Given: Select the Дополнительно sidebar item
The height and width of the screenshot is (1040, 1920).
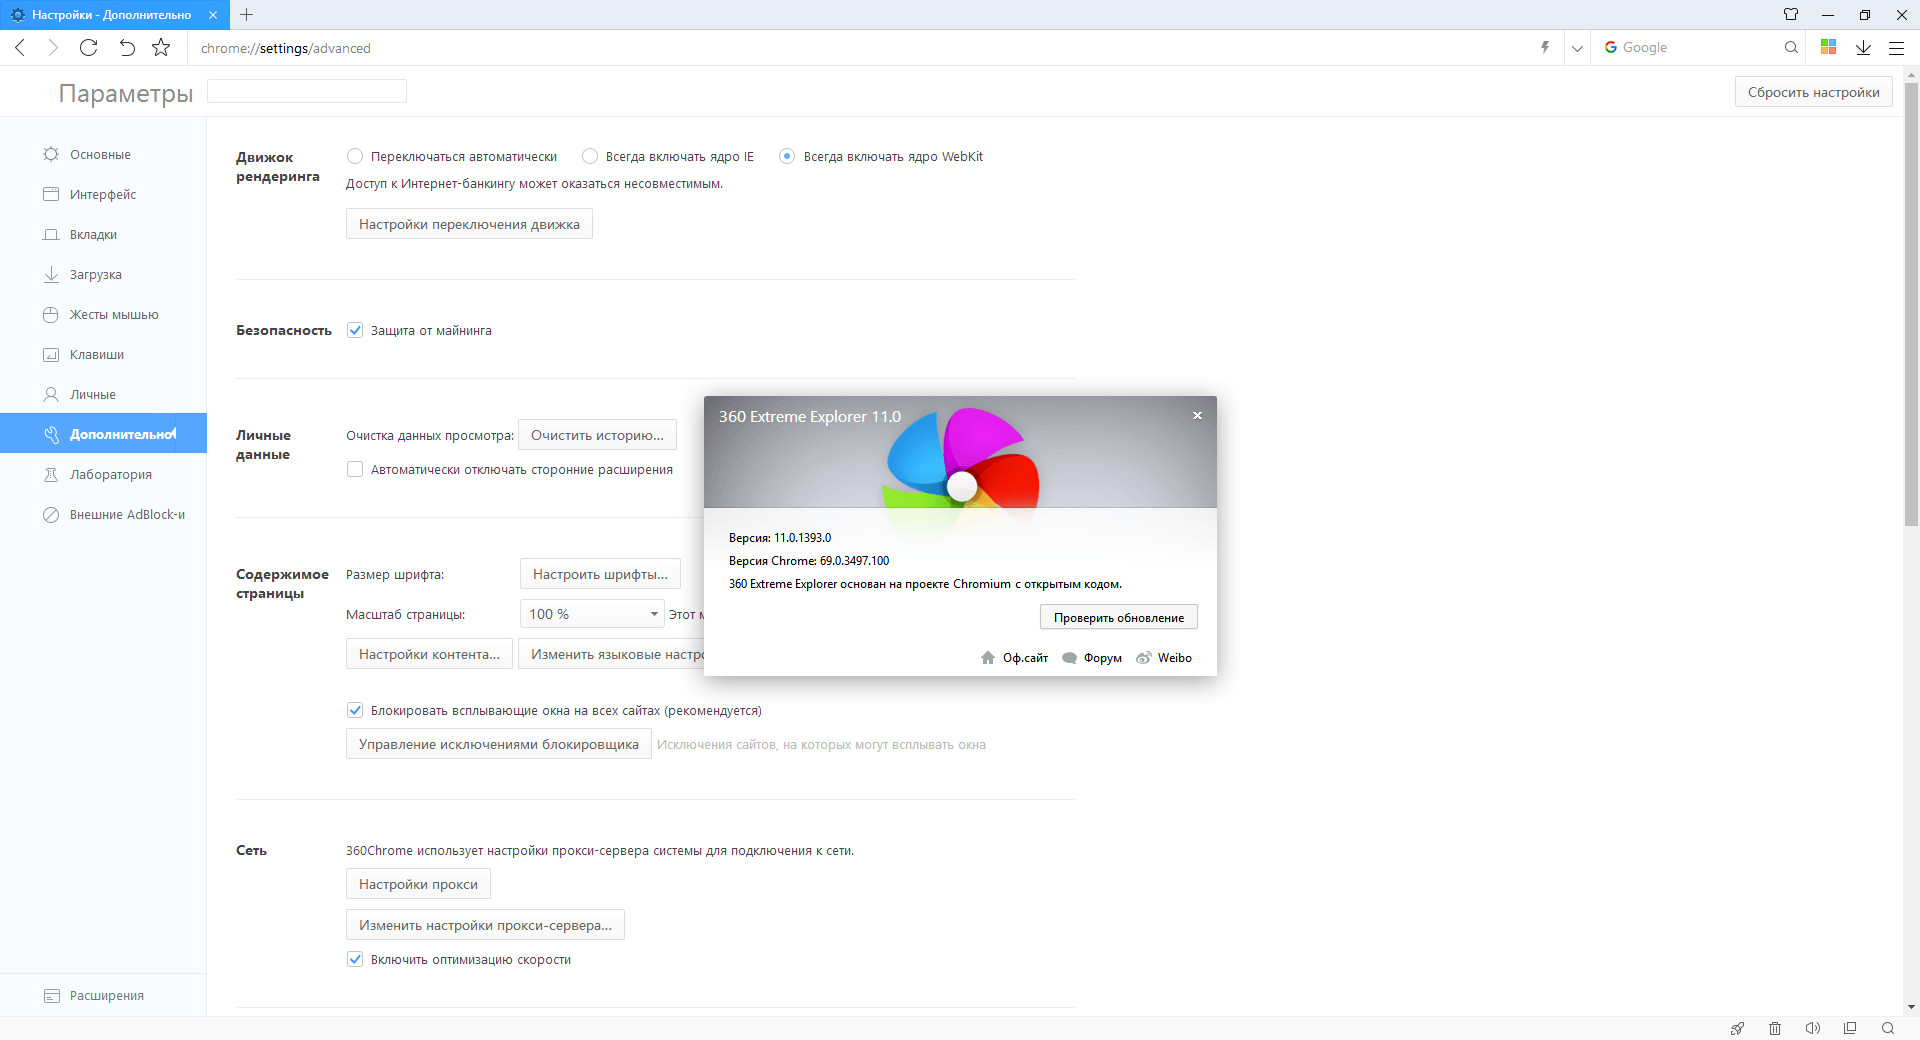Looking at the screenshot, I should (x=103, y=433).
